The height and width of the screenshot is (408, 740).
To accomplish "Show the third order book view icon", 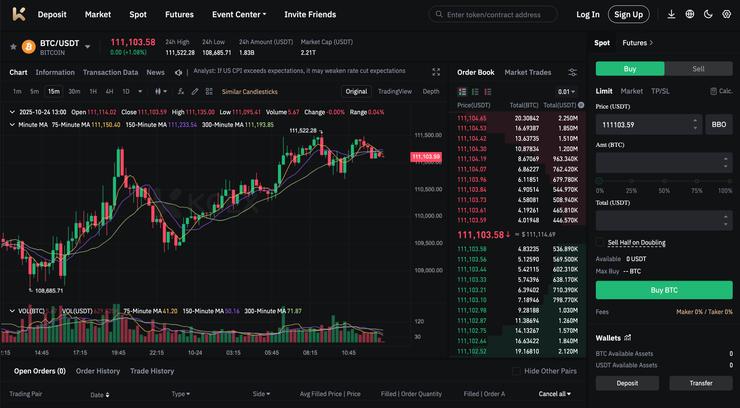I will tap(488, 92).
